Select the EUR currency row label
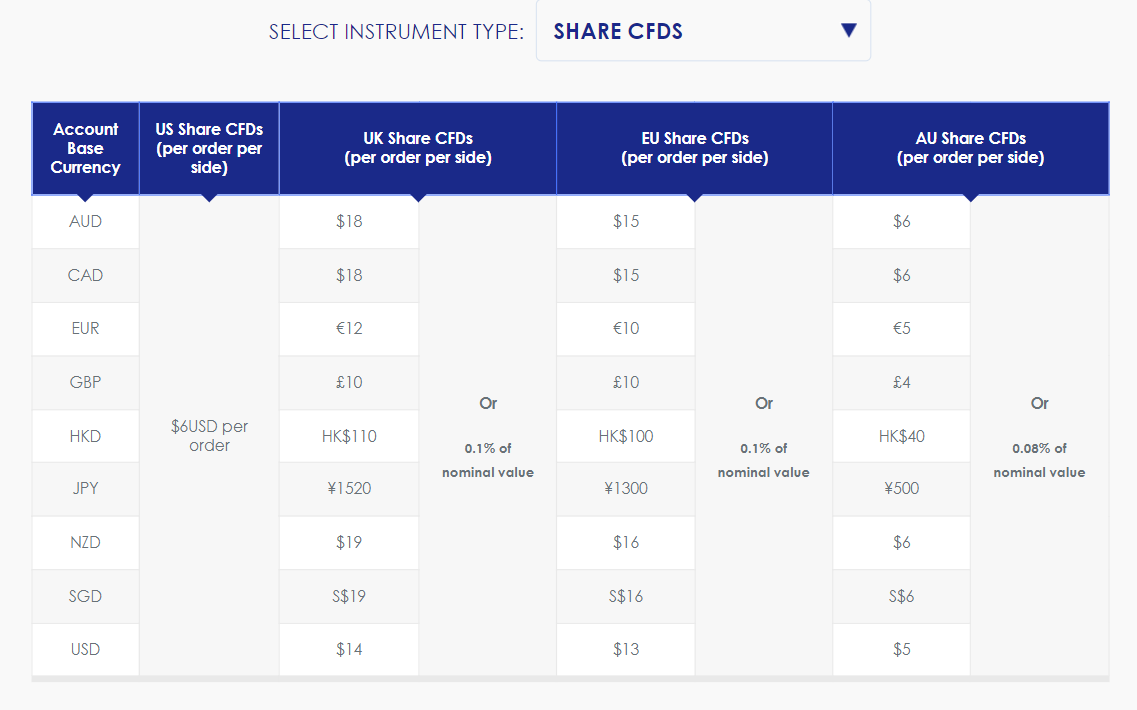Image resolution: width=1137 pixels, height=710 pixels. point(86,329)
